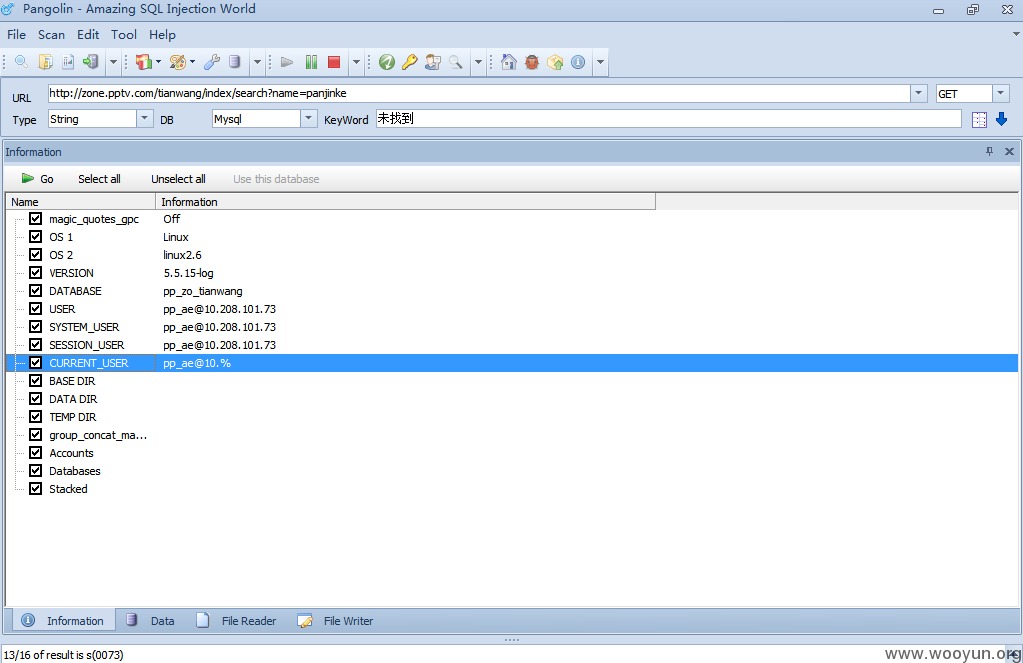Viewport: 1023px width, 663px height.
Task: Click the KeyWord input field
Action: [x=669, y=119]
